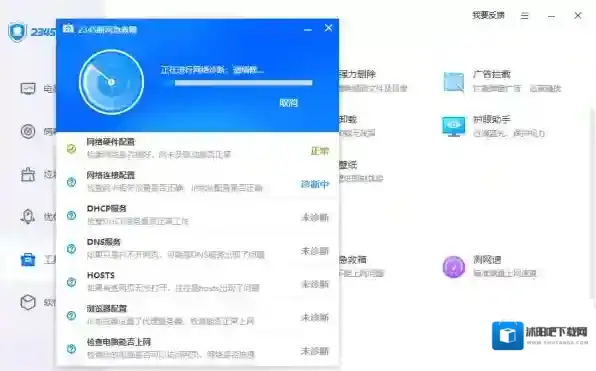Click the status icon beside HOSTS

(x=71, y=282)
